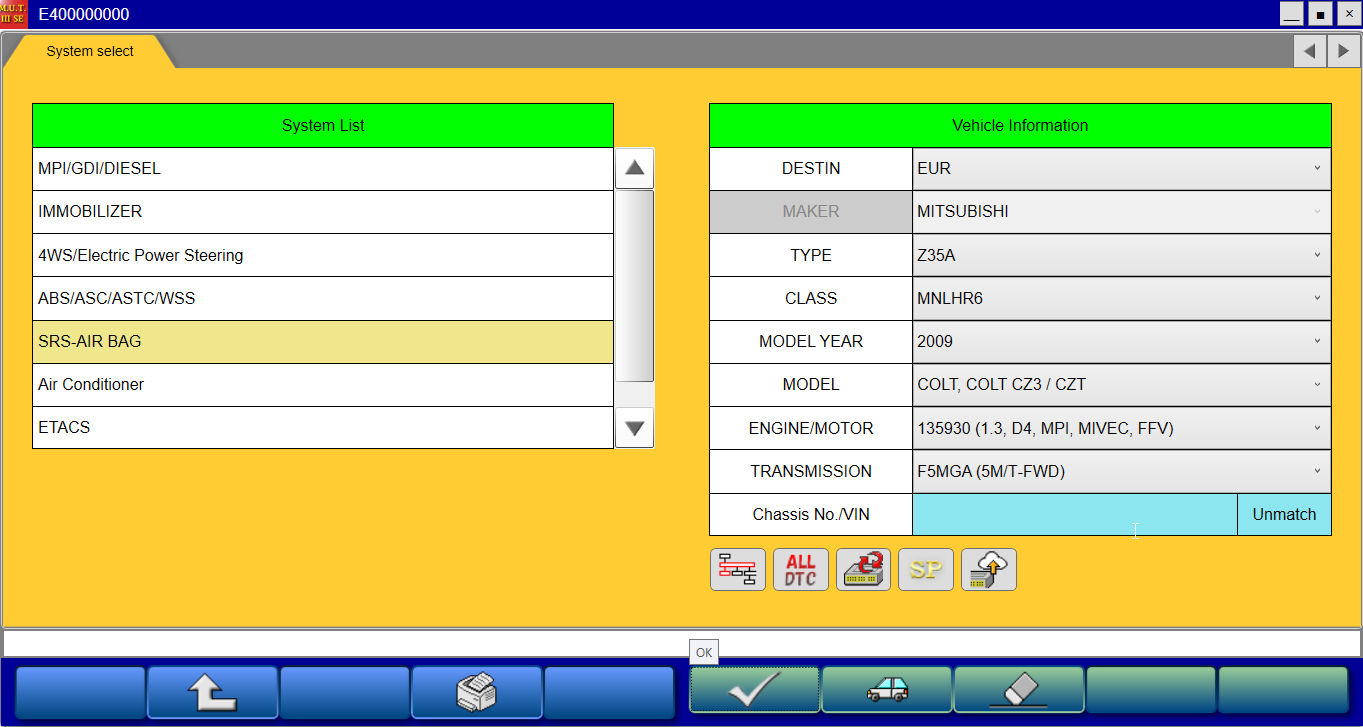Expand the MODEL YEAR dropdown

[x=1121, y=342]
